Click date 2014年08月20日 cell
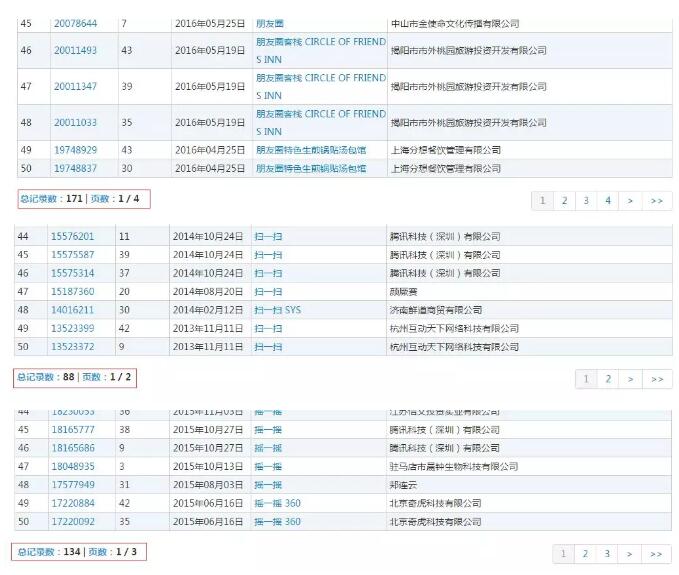This screenshot has height=575, width=679. pyautogui.click(x=208, y=291)
